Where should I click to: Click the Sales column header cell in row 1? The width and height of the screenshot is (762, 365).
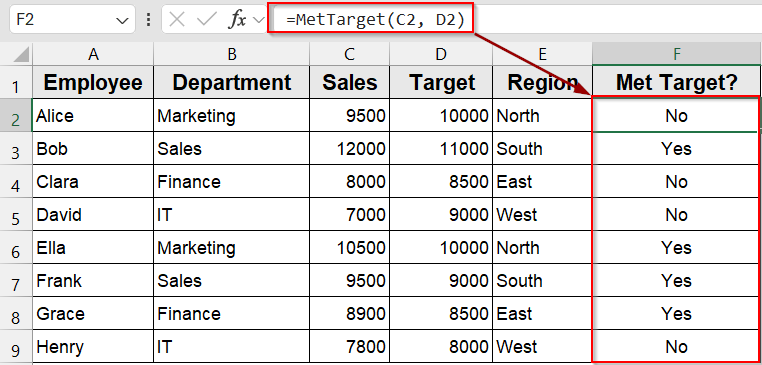(x=349, y=83)
